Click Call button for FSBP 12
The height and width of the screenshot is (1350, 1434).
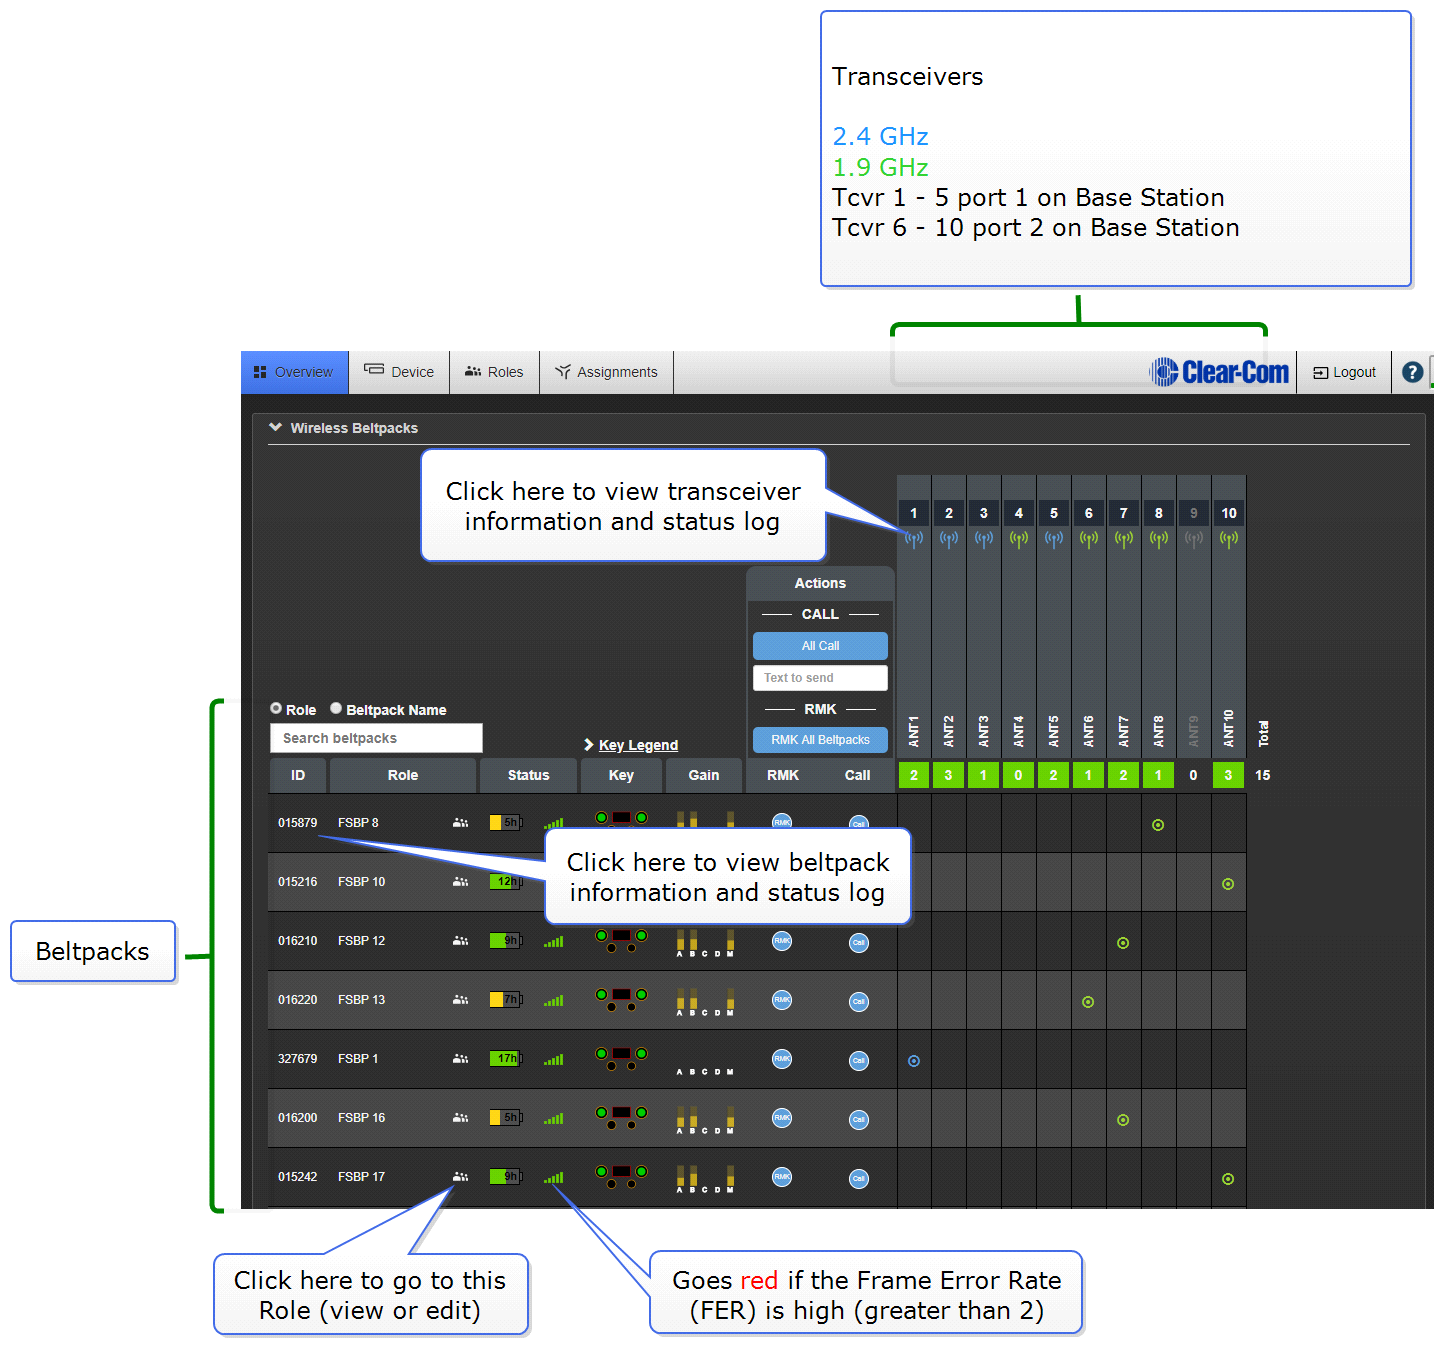click(859, 942)
